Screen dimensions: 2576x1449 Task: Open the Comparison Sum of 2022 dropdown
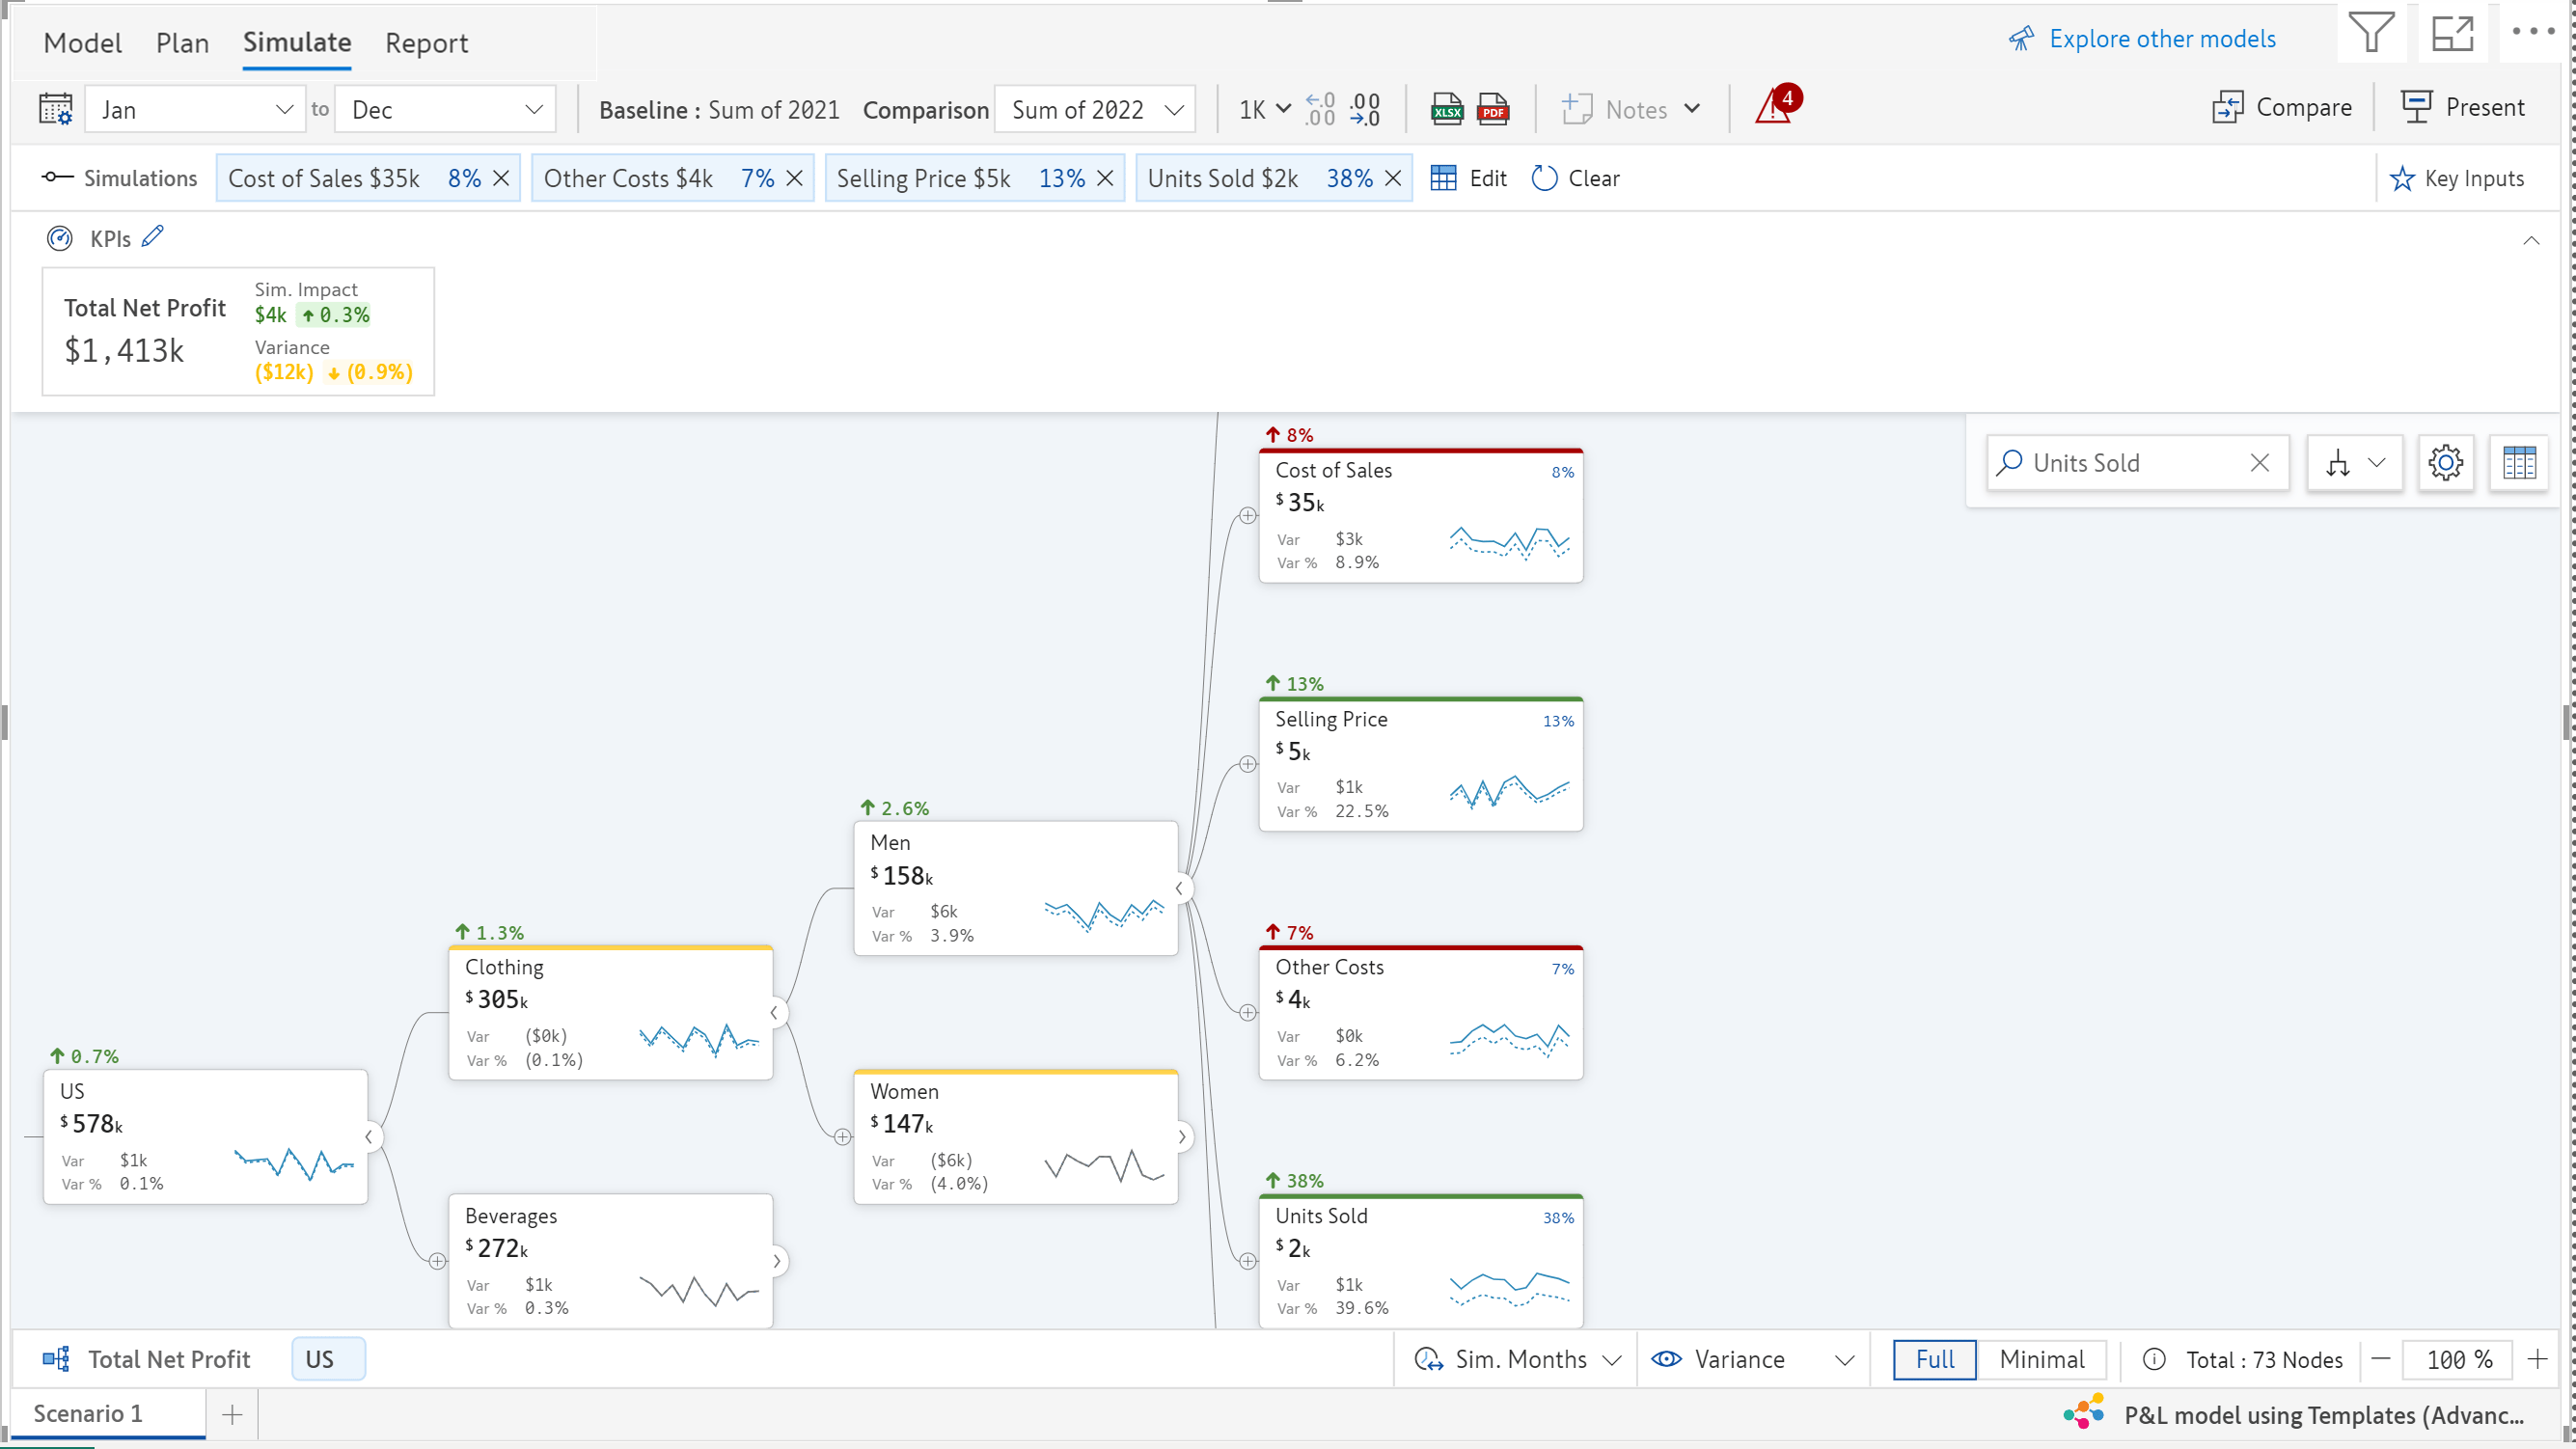click(x=1095, y=110)
